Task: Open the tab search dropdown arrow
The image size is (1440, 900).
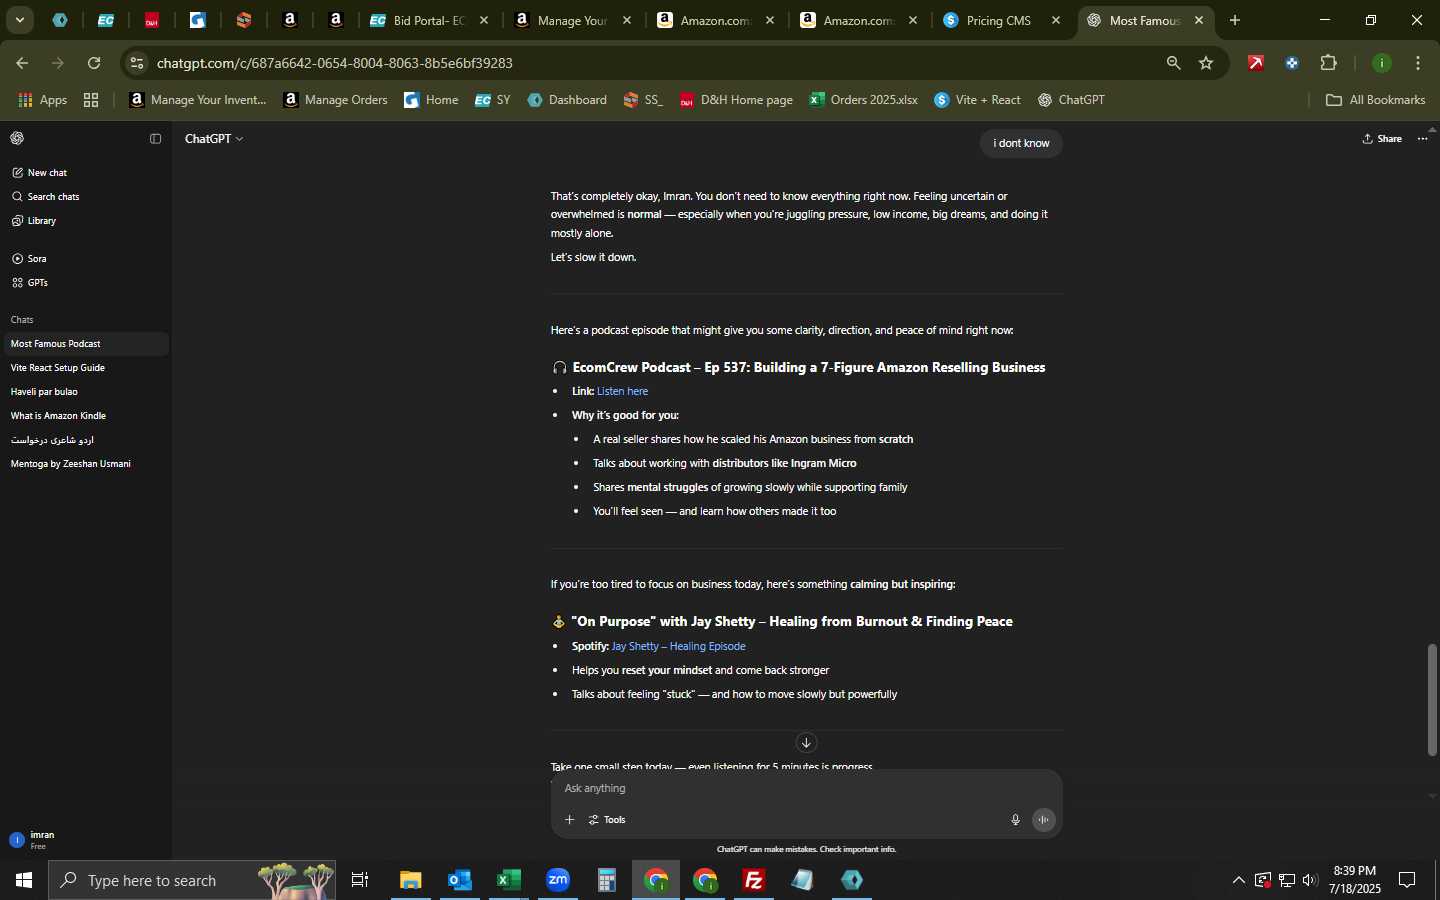Action: click(x=19, y=20)
